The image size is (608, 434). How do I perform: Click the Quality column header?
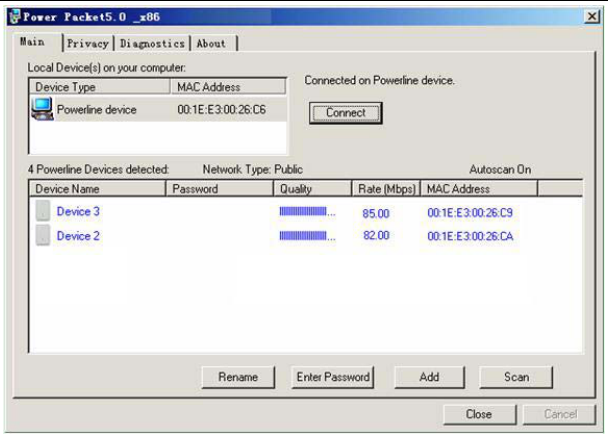313,189
